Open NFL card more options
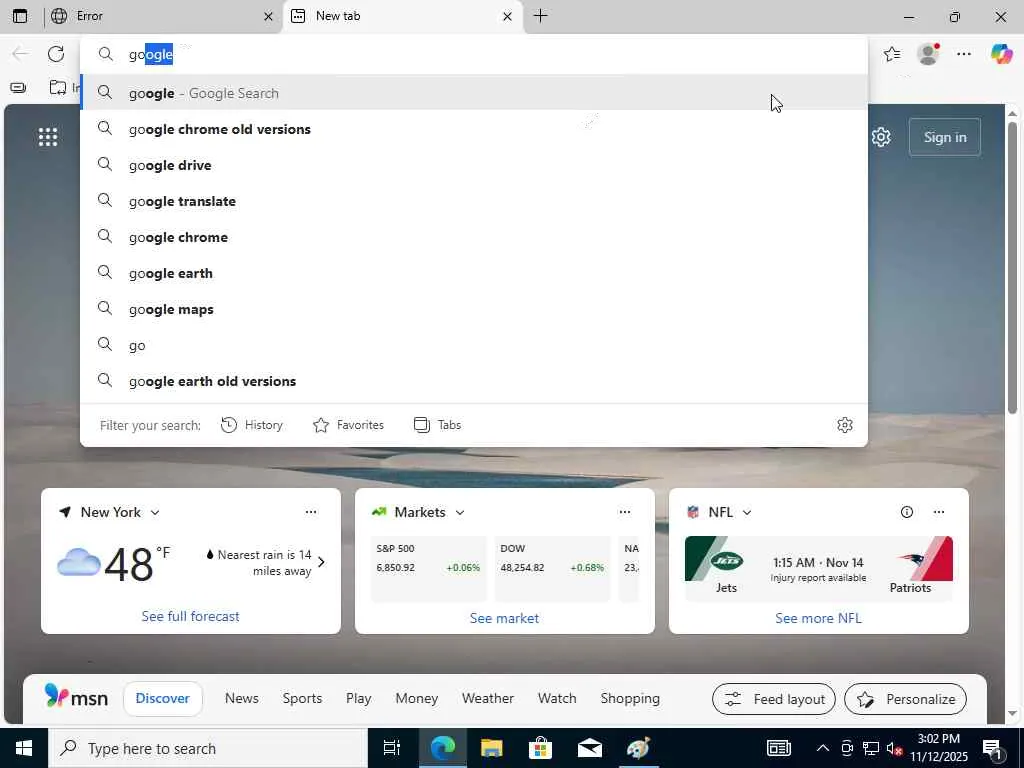The width and height of the screenshot is (1024, 768). pyautogui.click(x=938, y=513)
